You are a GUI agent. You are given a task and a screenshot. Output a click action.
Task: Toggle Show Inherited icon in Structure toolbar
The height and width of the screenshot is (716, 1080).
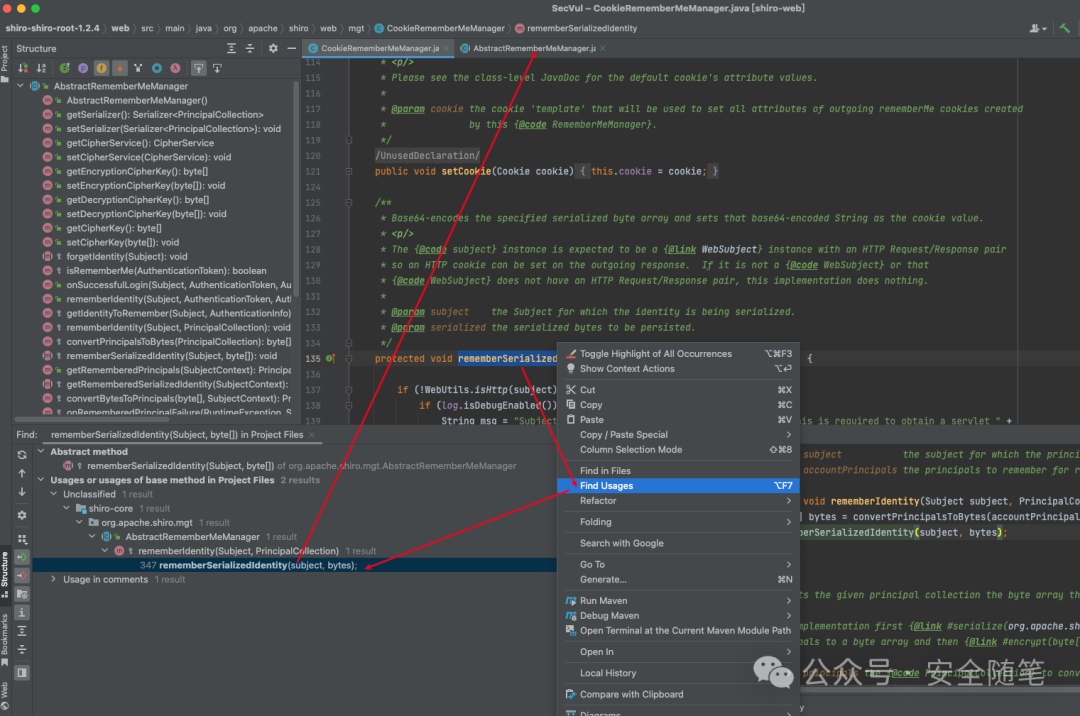64,68
